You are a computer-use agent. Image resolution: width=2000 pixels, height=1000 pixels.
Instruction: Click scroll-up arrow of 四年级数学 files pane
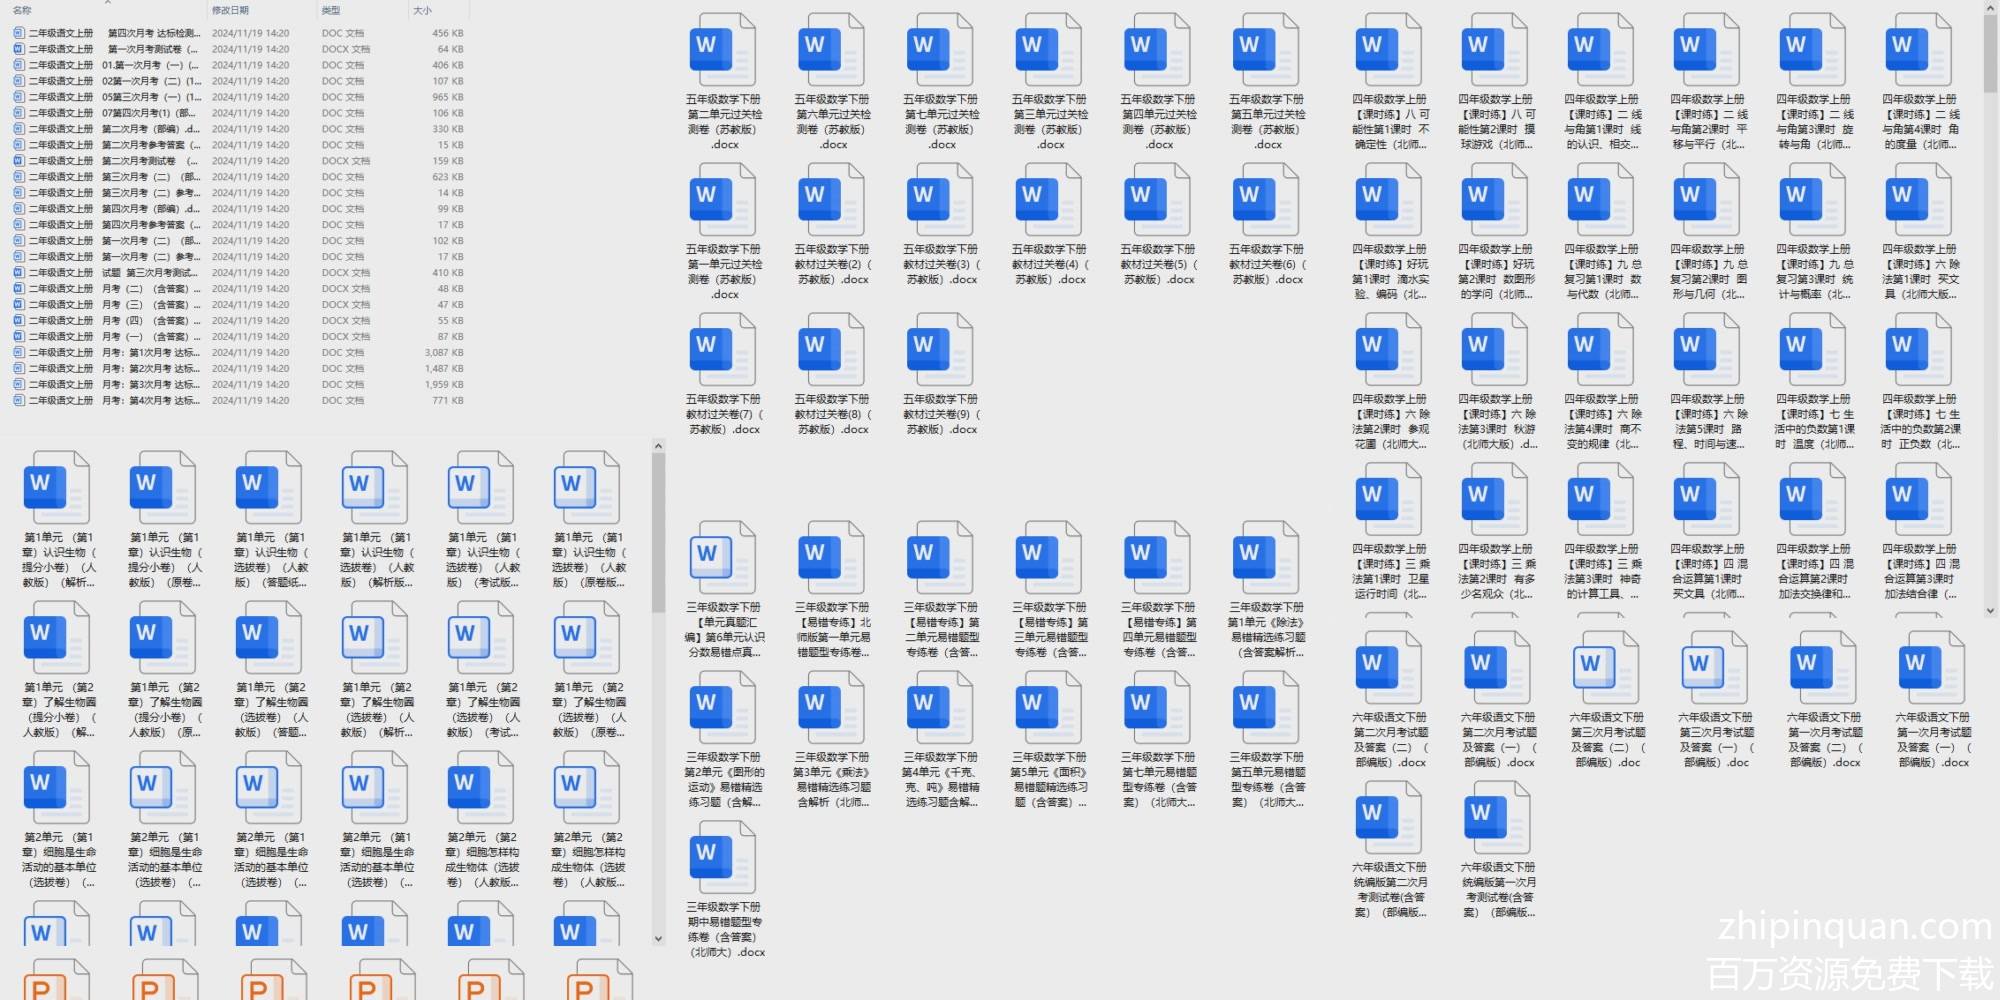[x=1990, y=9]
